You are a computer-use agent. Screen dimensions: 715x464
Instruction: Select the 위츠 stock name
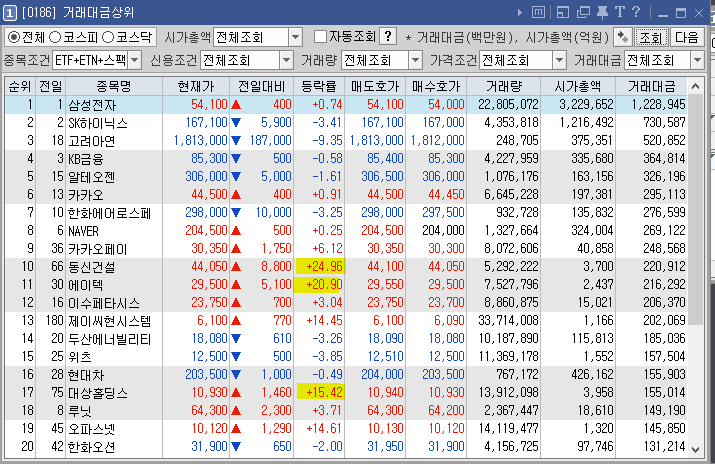click(x=80, y=357)
